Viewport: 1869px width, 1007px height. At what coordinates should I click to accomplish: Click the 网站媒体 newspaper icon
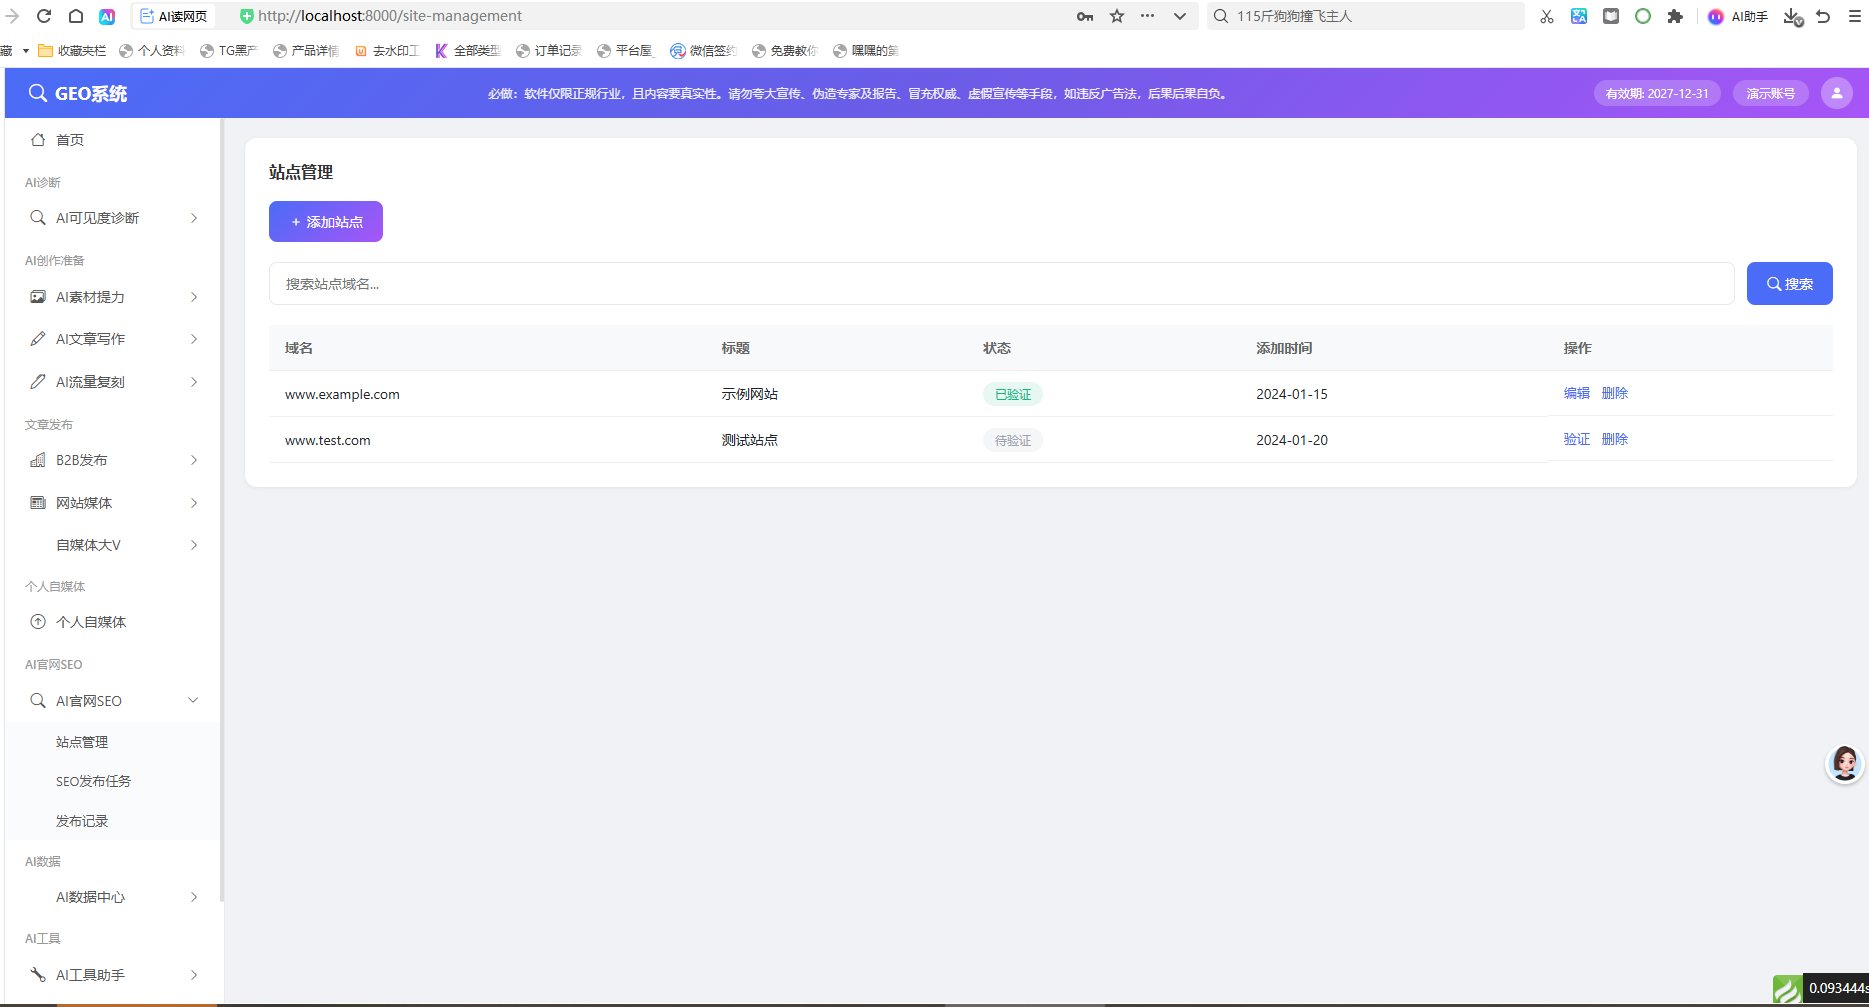(x=38, y=503)
